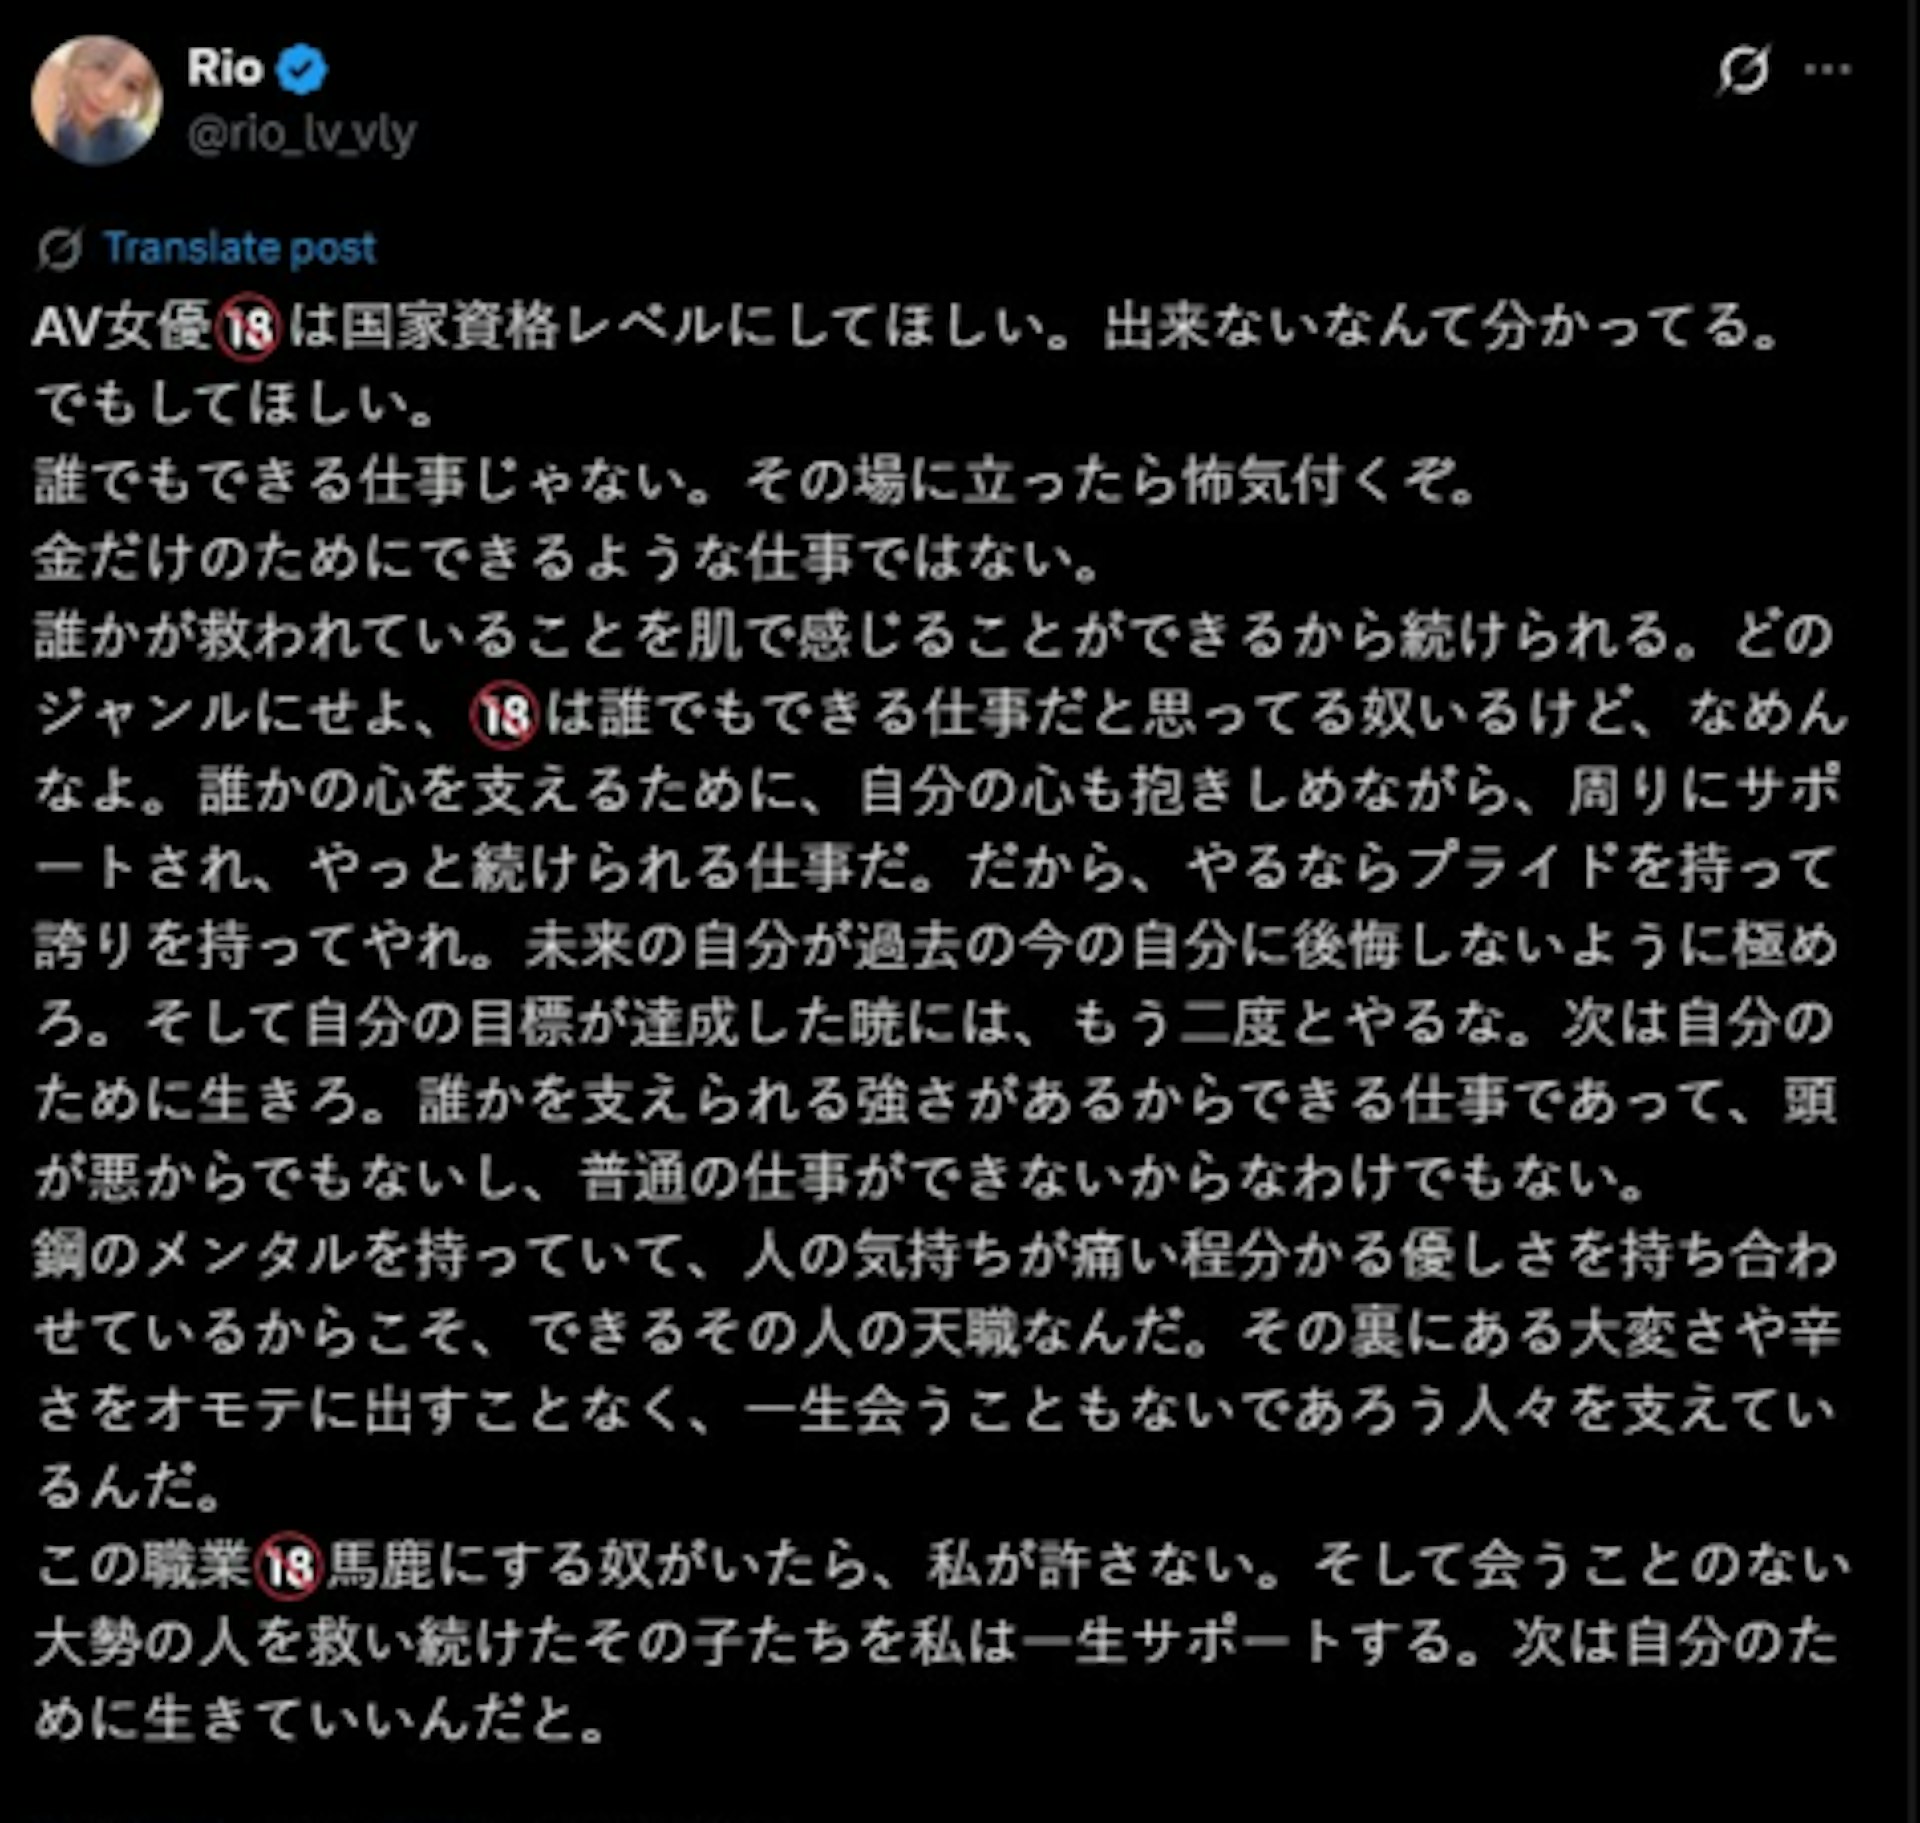Click the blue verified badge beside Rio
The width and height of the screenshot is (1920, 1823).
click(302, 69)
